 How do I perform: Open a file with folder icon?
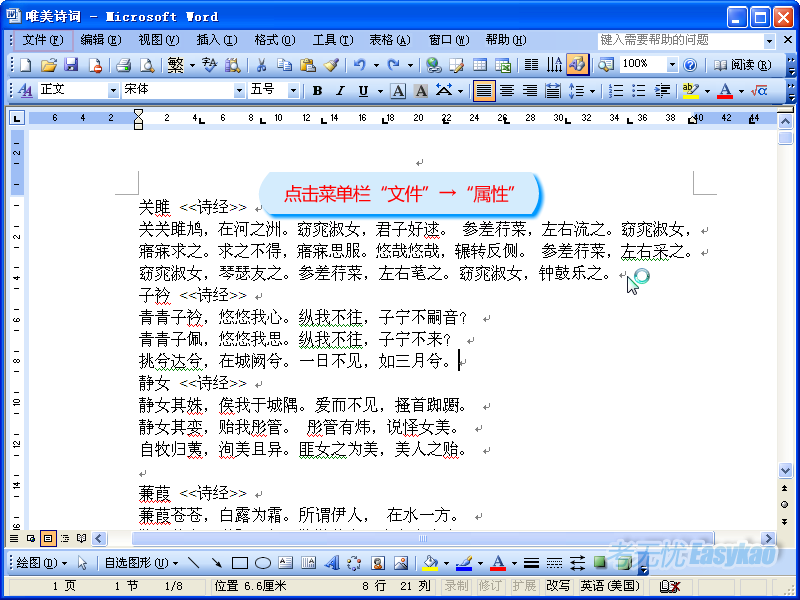tap(48, 65)
